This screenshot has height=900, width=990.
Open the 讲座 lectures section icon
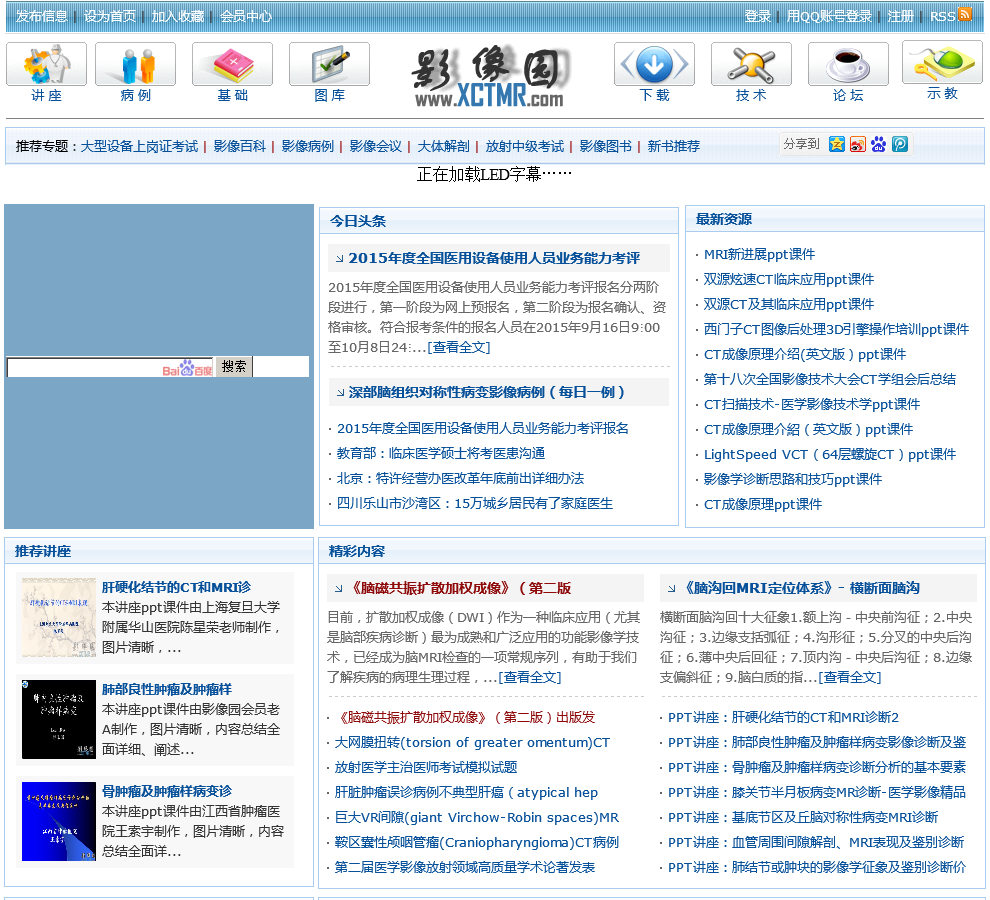tap(46, 64)
